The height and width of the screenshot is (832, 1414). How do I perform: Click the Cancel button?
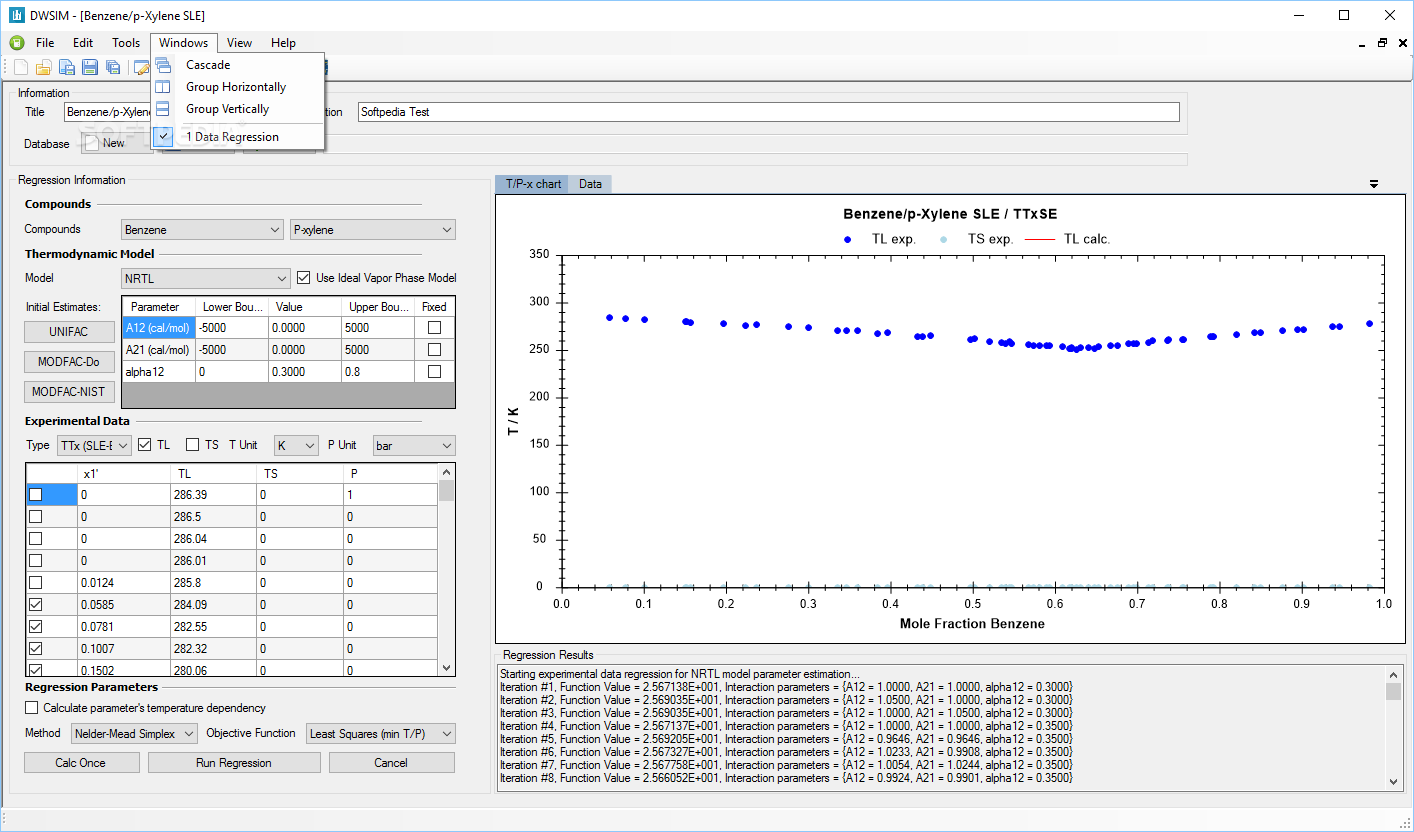(x=391, y=763)
